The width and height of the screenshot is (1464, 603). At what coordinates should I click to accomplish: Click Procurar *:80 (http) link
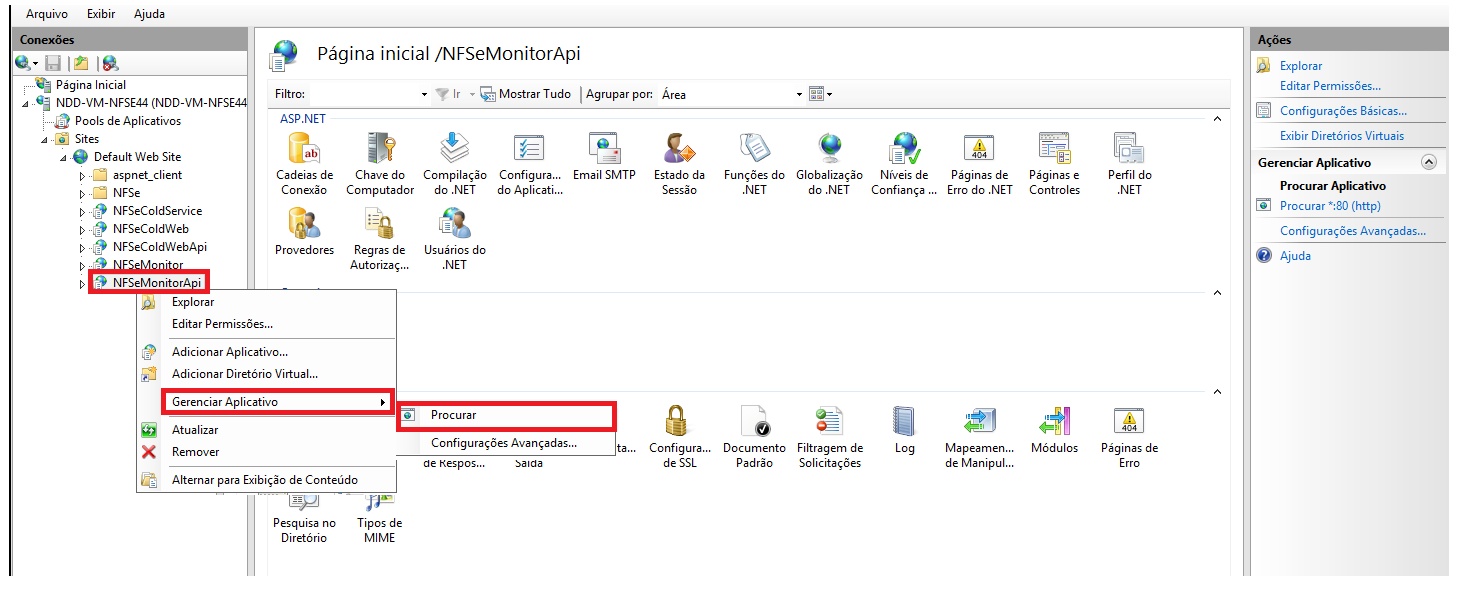[1330, 206]
